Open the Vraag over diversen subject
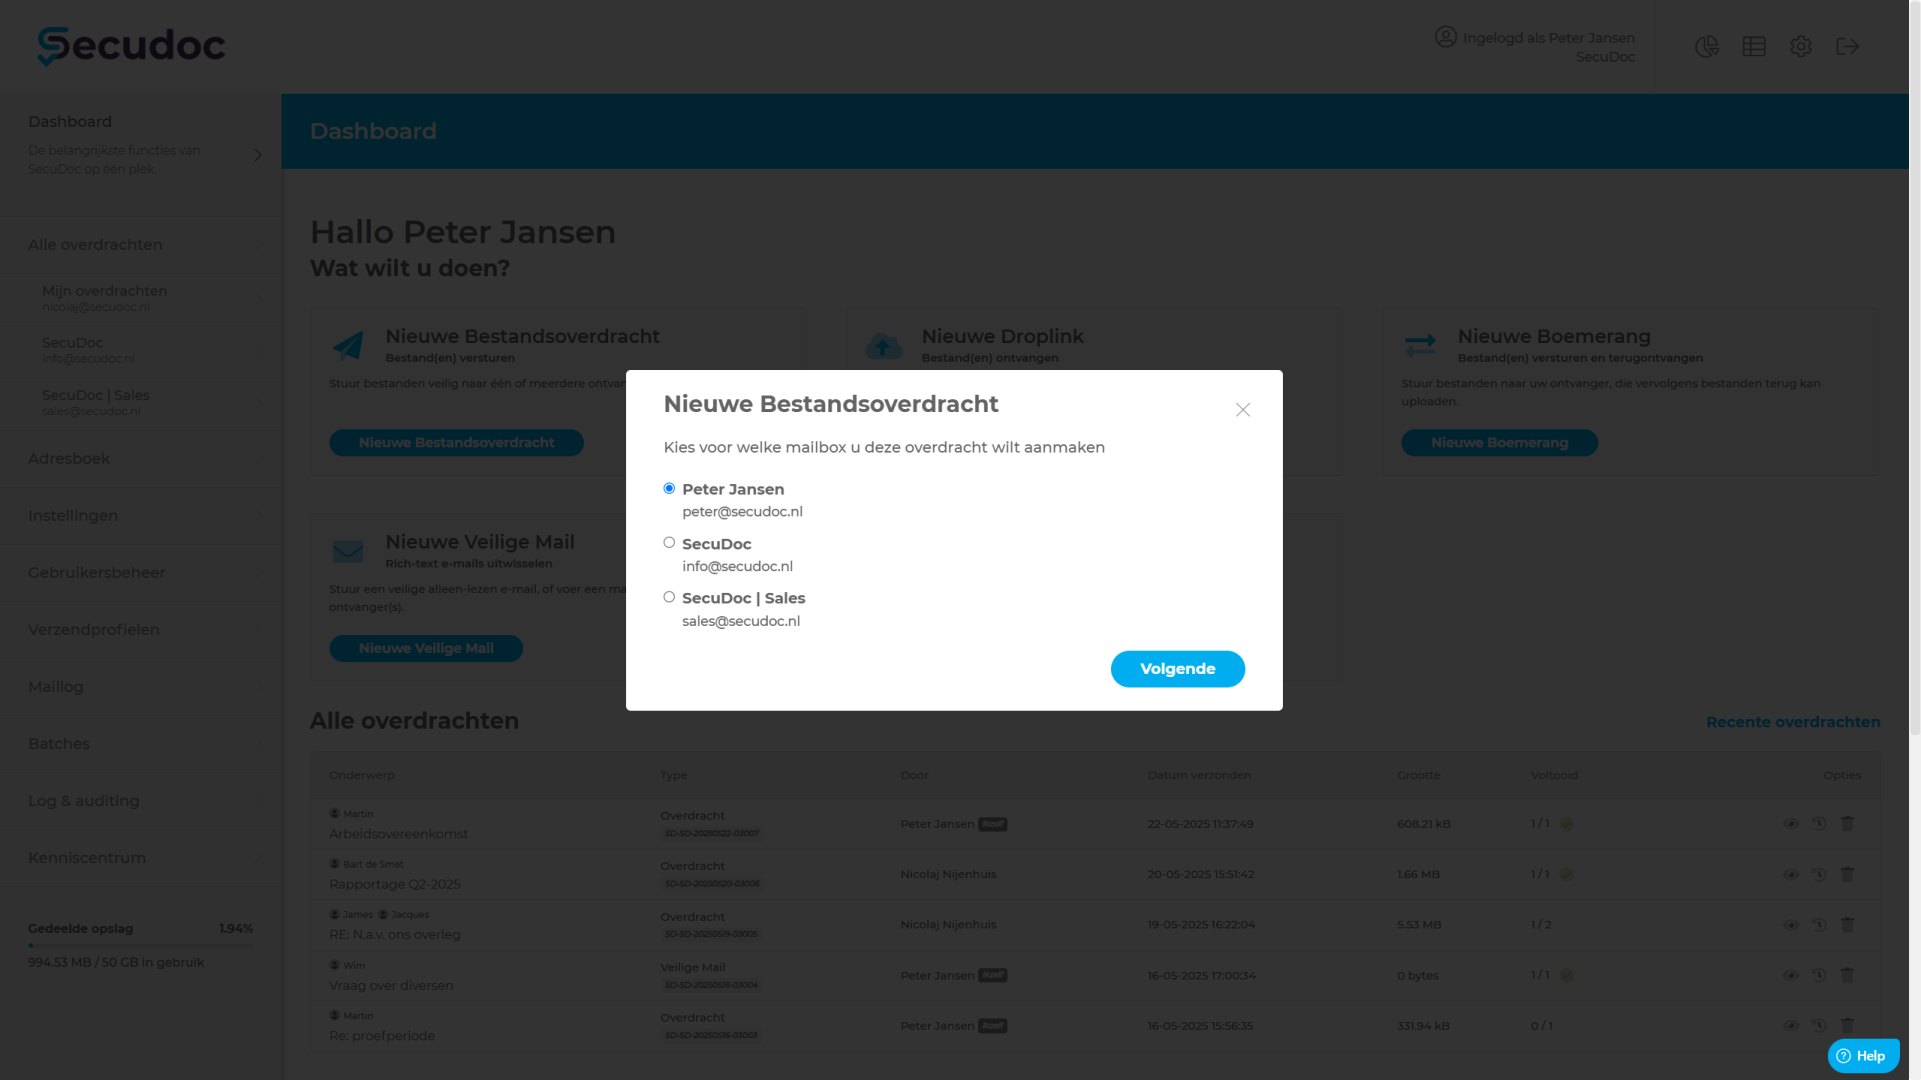 (x=391, y=985)
